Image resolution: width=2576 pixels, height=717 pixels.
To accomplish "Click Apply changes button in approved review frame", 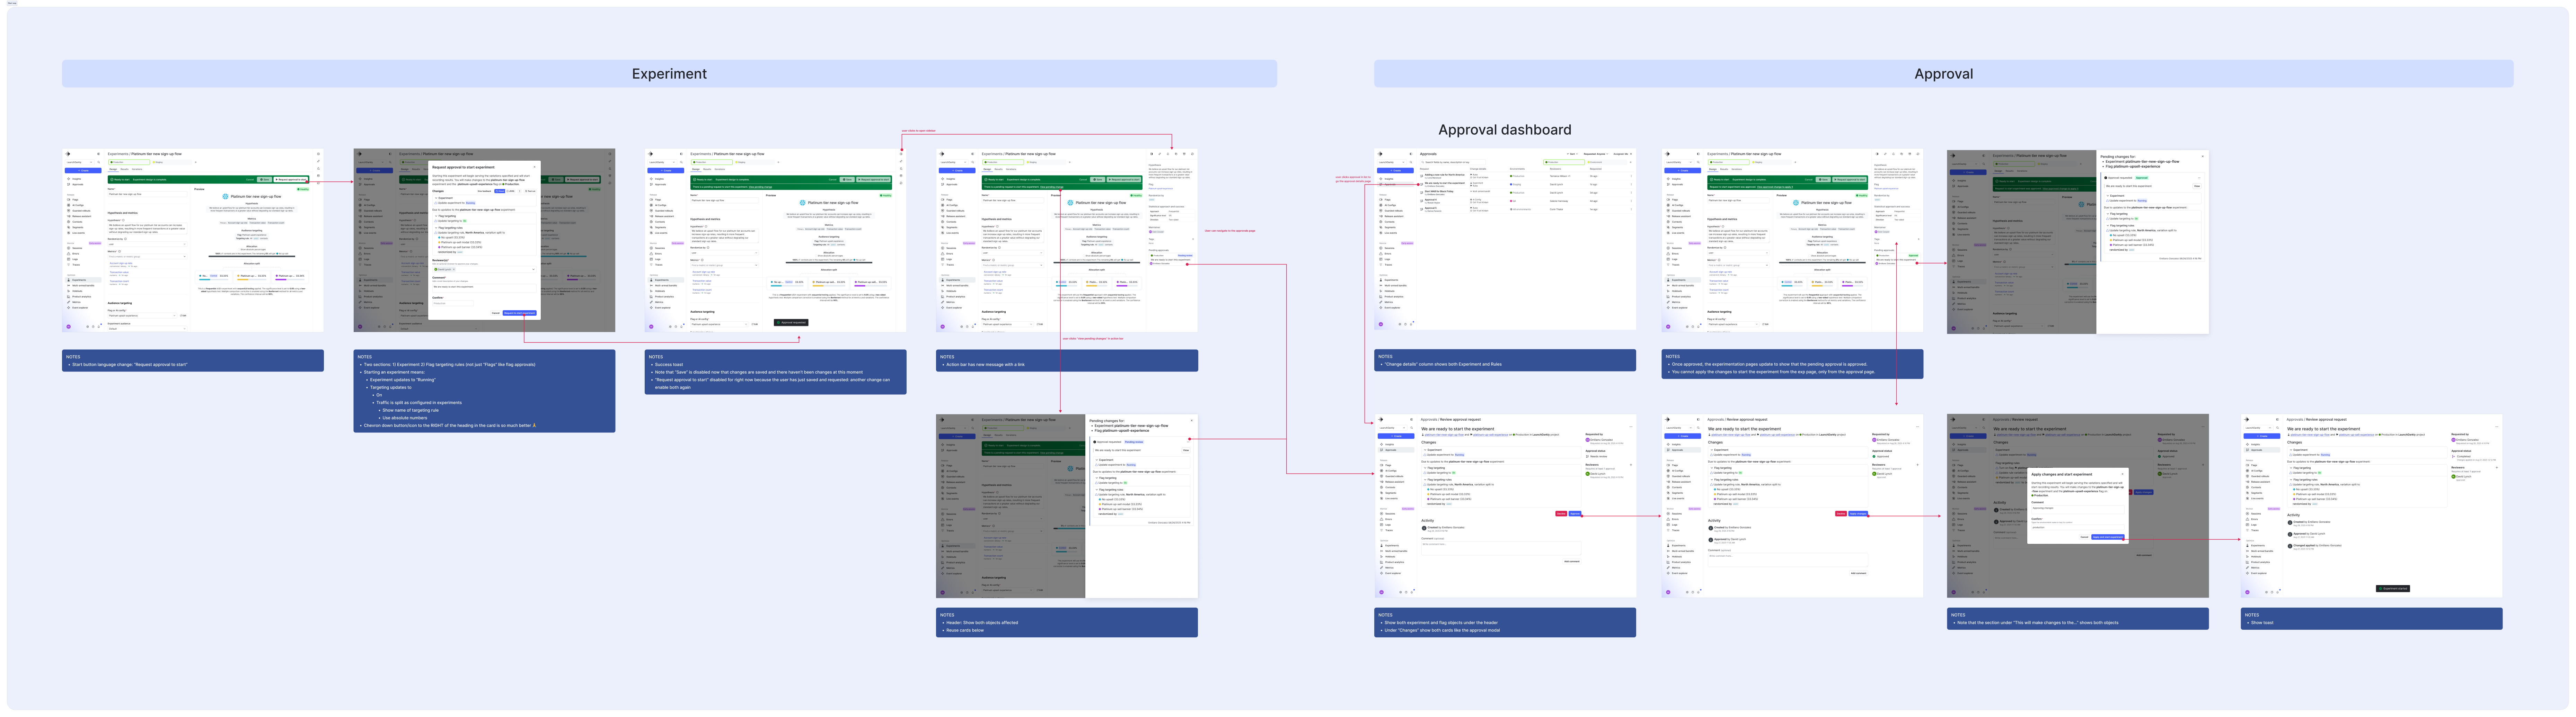I will tap(1858, 514).
